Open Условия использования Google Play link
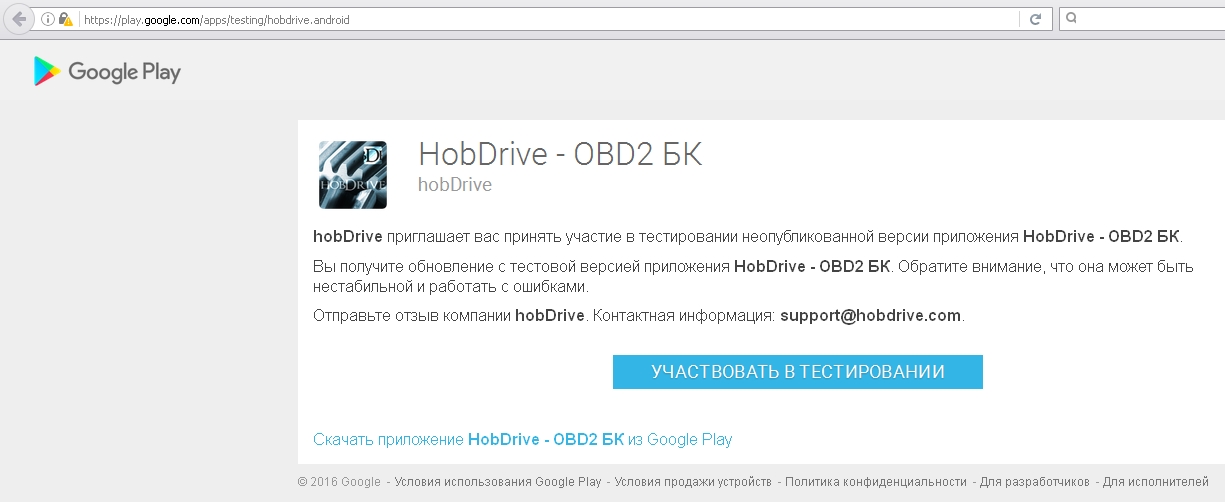Screen dimensions: 1225x502 (x=498, y=482)
